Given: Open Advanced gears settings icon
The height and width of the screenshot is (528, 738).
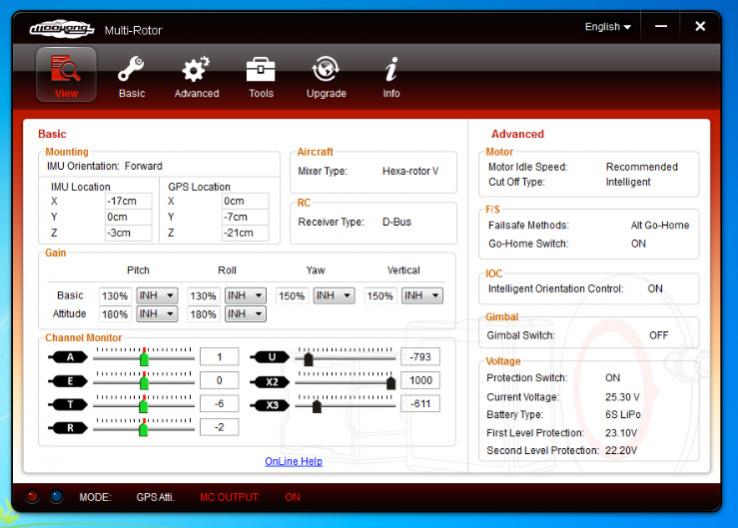Looking at the screenshot, I should pyautogui.click(x=196, y=69).
